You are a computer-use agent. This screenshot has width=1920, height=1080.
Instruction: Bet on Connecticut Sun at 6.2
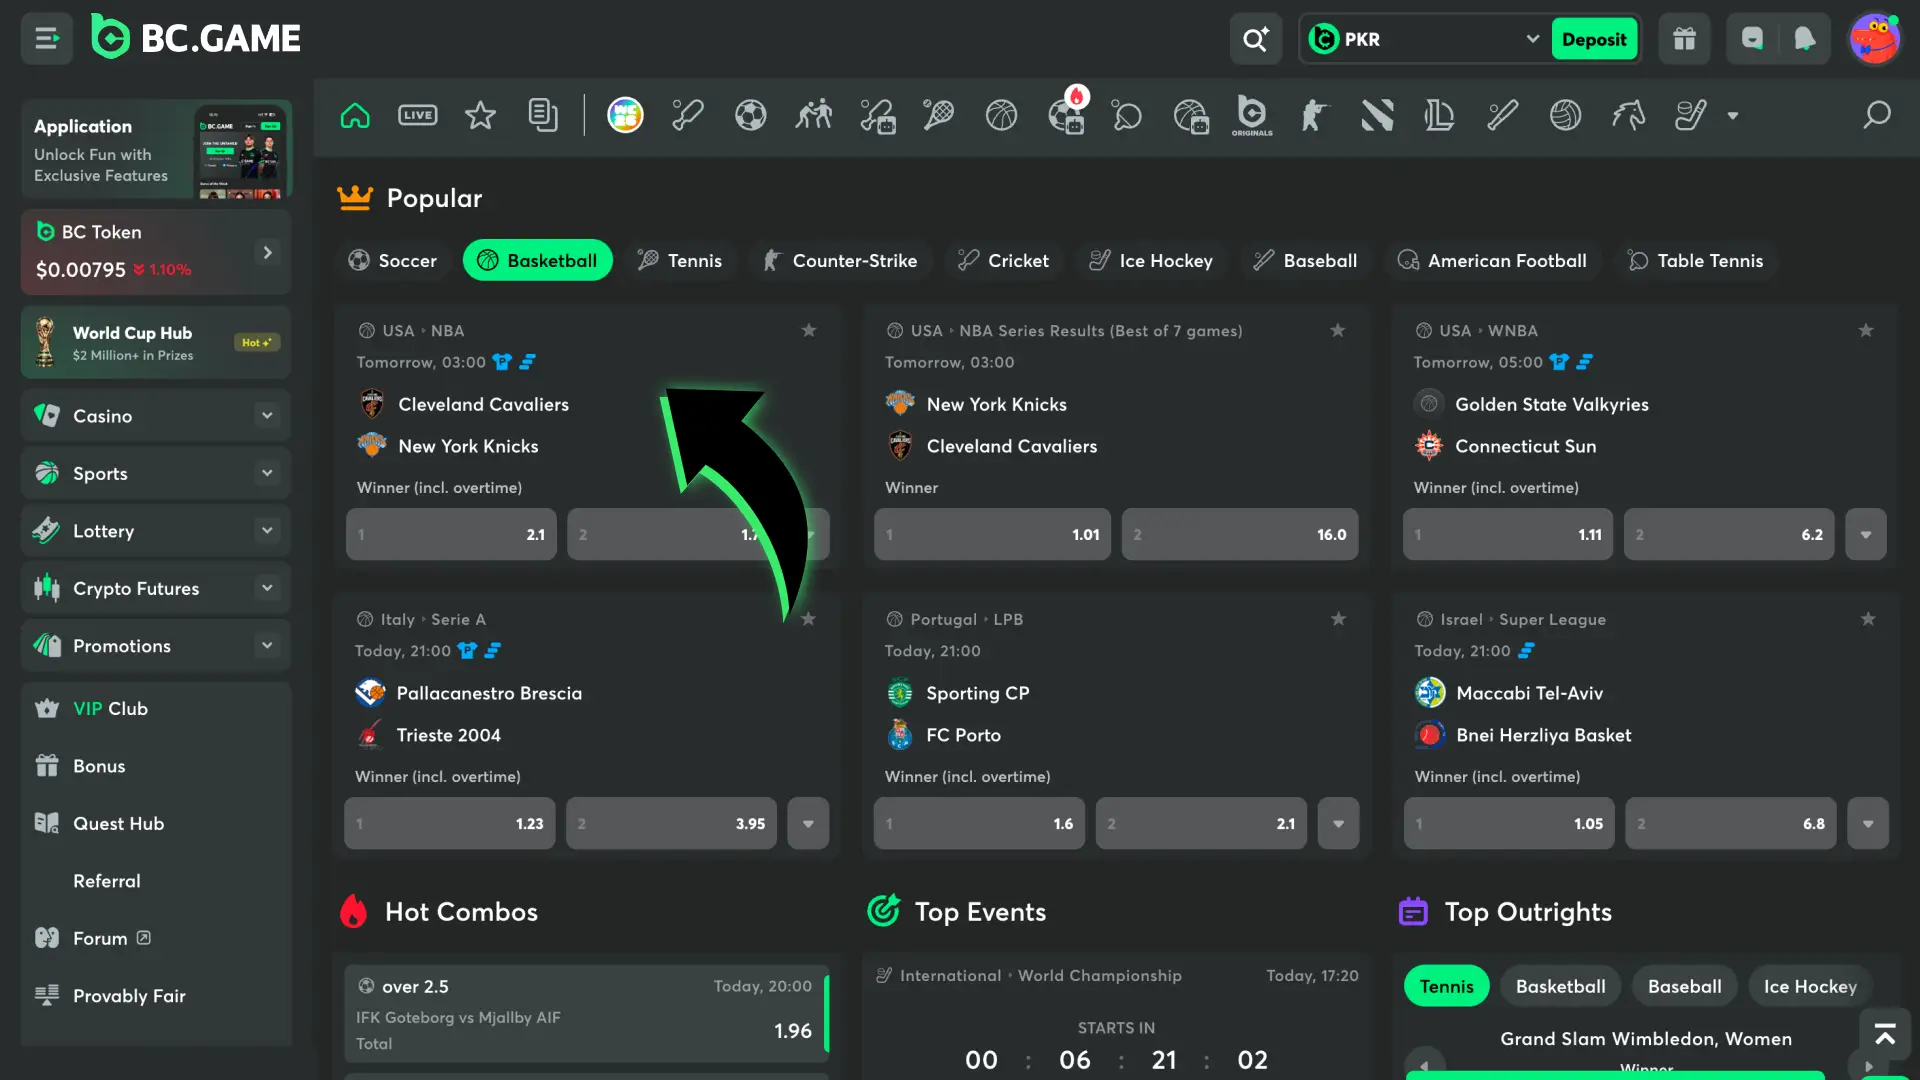pos(1729,534)
